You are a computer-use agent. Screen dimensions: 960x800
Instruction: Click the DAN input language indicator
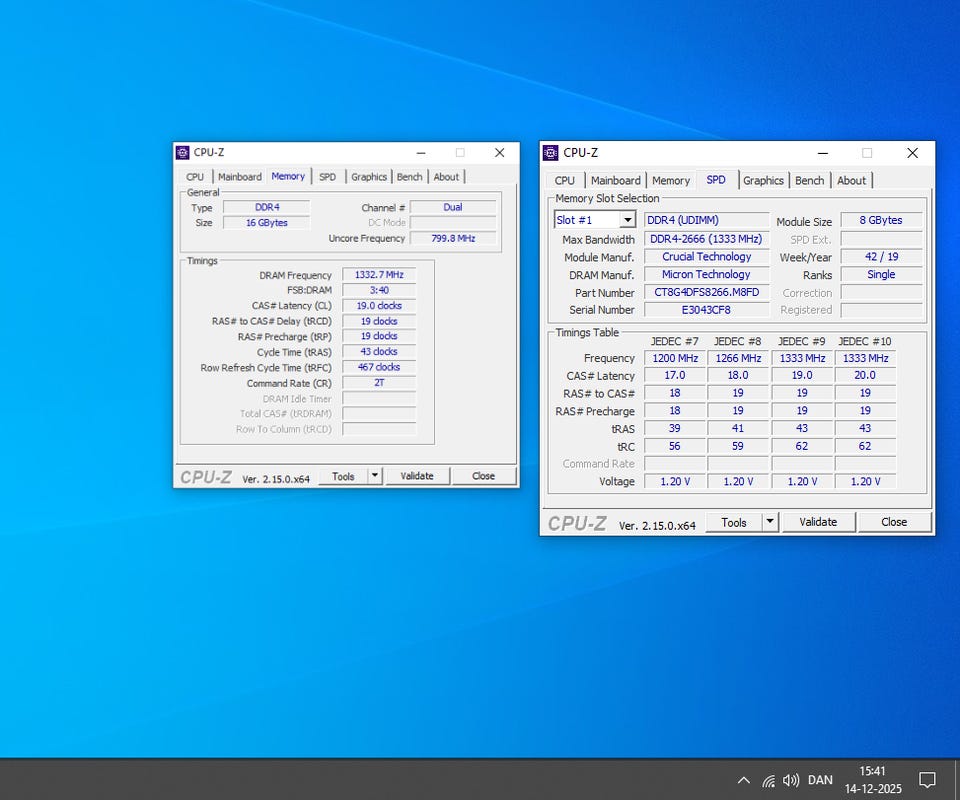820,780
